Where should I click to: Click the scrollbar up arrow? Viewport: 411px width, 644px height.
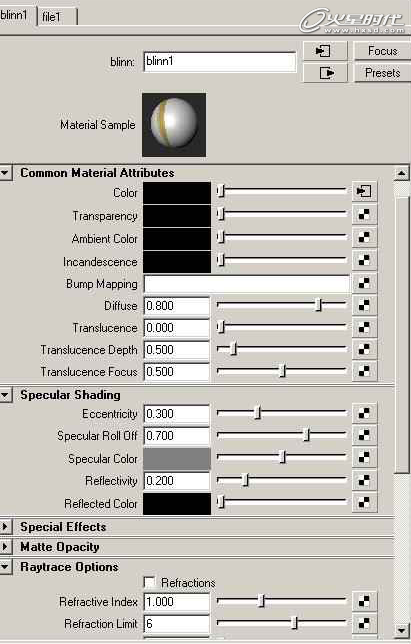coord(402,173)
